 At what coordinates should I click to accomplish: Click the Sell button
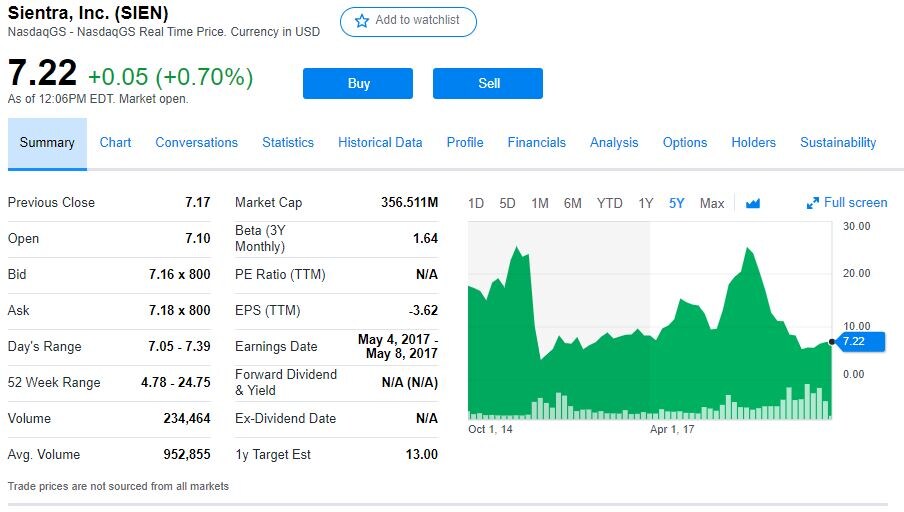click(488, 84)
